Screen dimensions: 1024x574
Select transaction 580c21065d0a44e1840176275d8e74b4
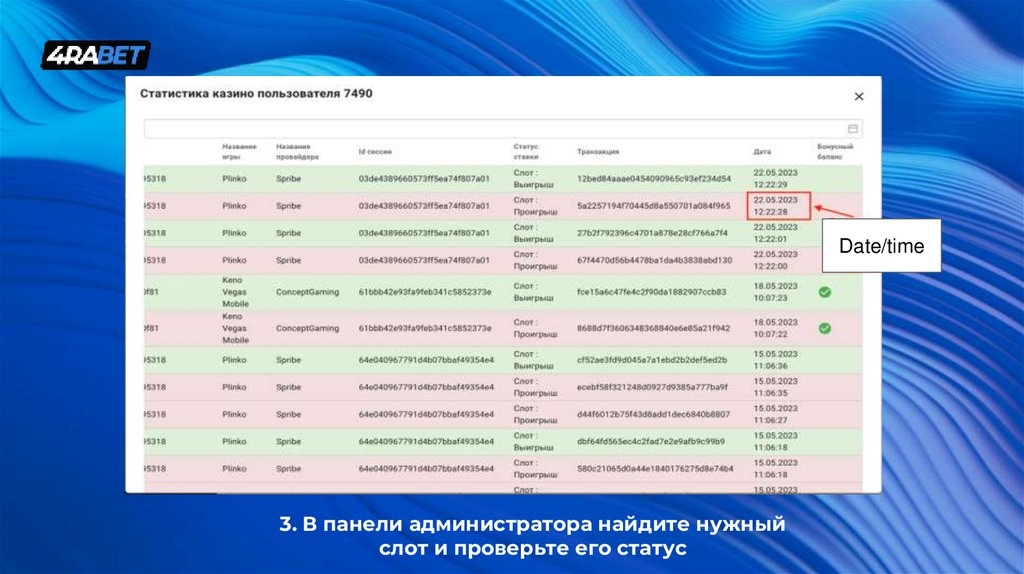(655, 468)
